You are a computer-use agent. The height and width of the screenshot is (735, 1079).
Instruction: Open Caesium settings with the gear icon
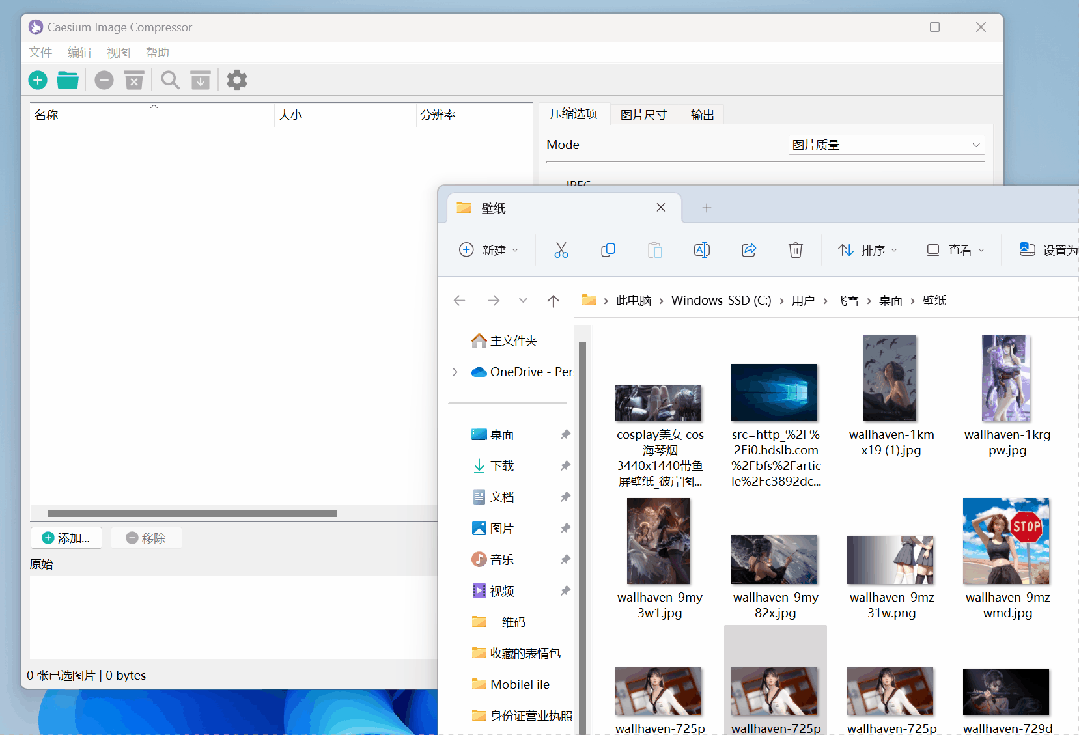coord(237,80)
